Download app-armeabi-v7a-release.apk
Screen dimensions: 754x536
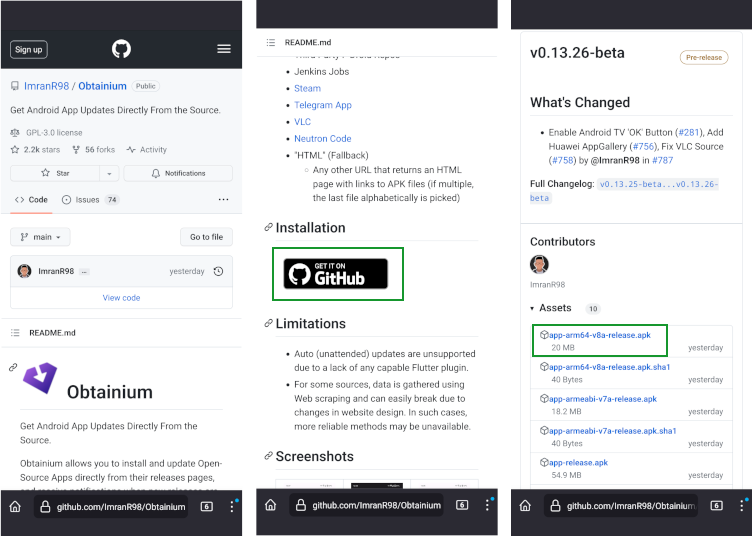click(x=603, y=399)
